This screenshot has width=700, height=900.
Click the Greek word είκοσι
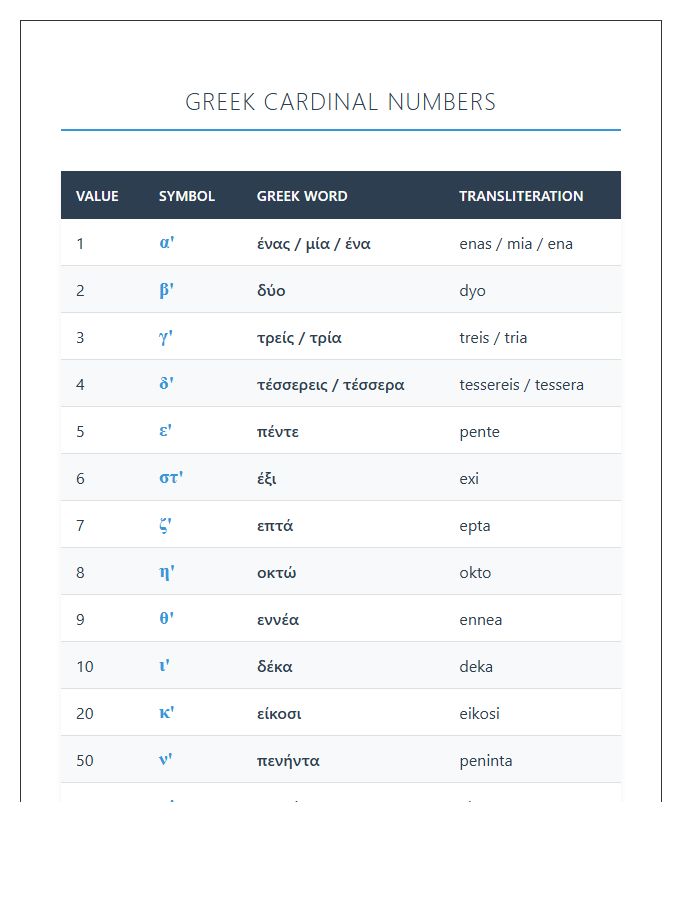pyautogui.click(x=279, y=713)
